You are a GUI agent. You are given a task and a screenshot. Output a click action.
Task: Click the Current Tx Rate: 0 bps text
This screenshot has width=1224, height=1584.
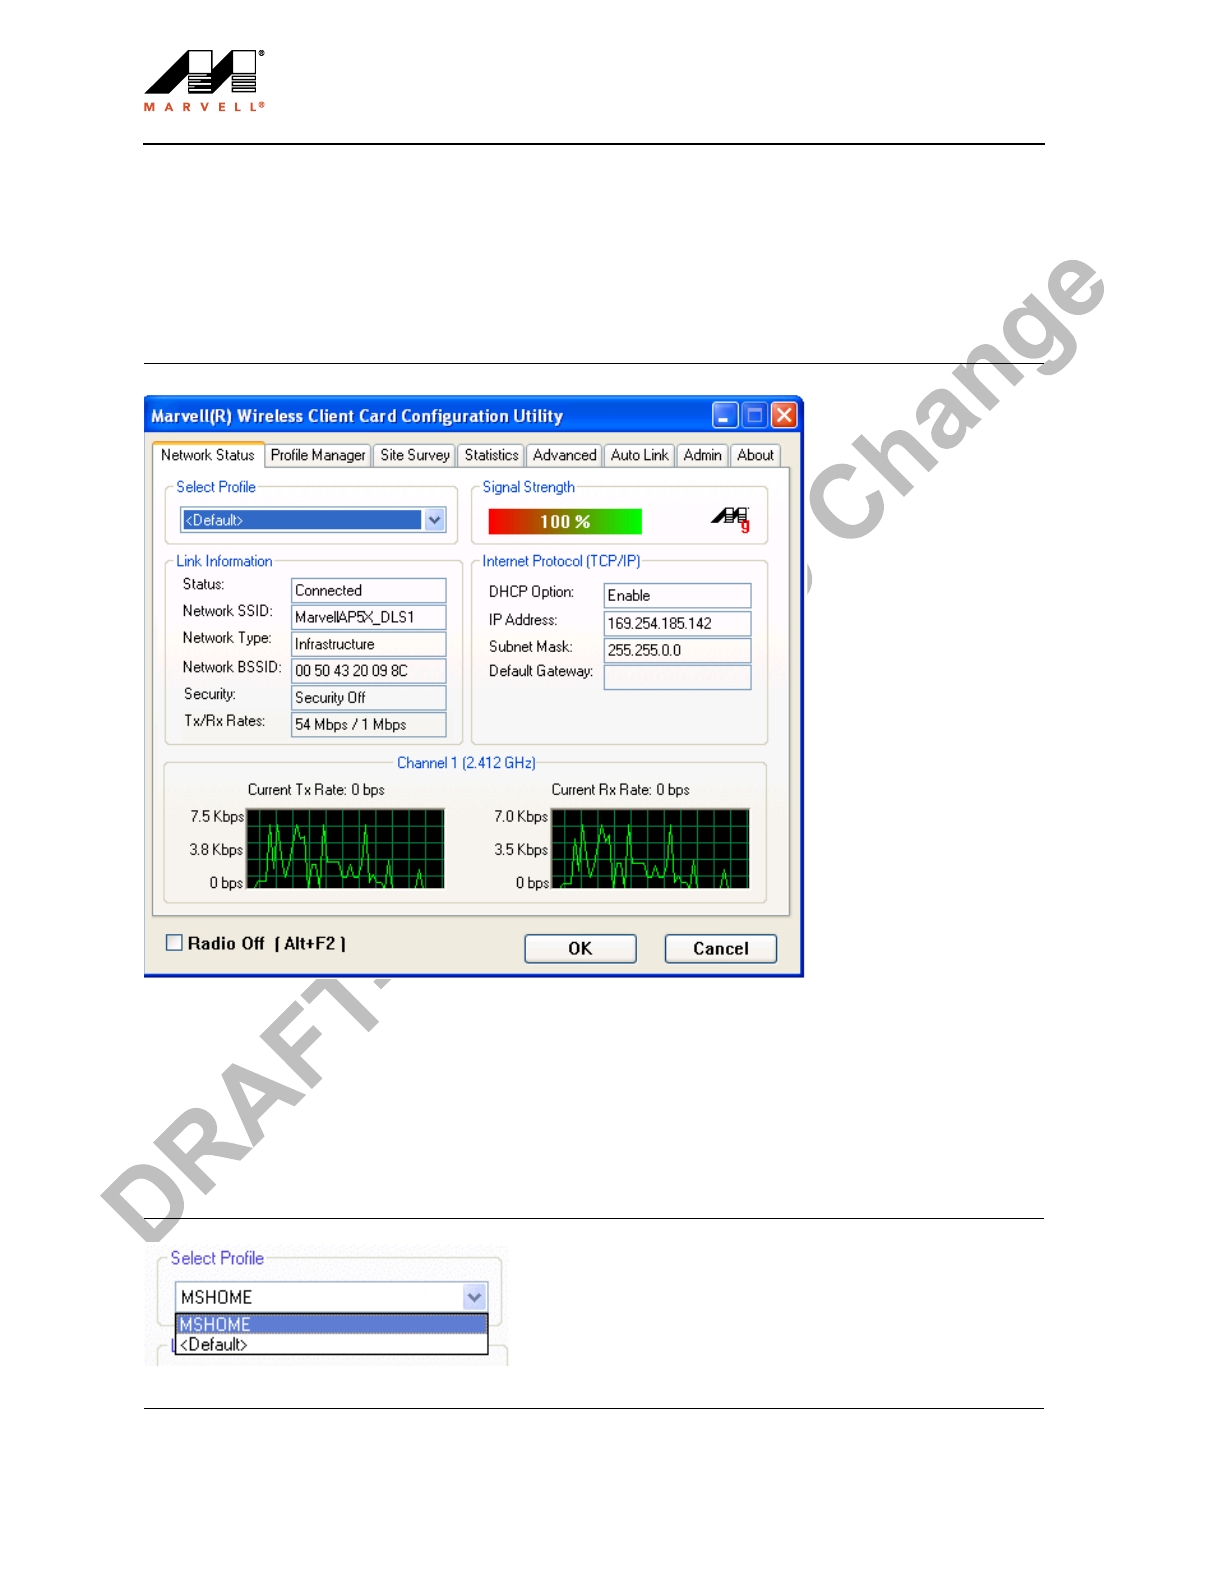tap(316, 790)
